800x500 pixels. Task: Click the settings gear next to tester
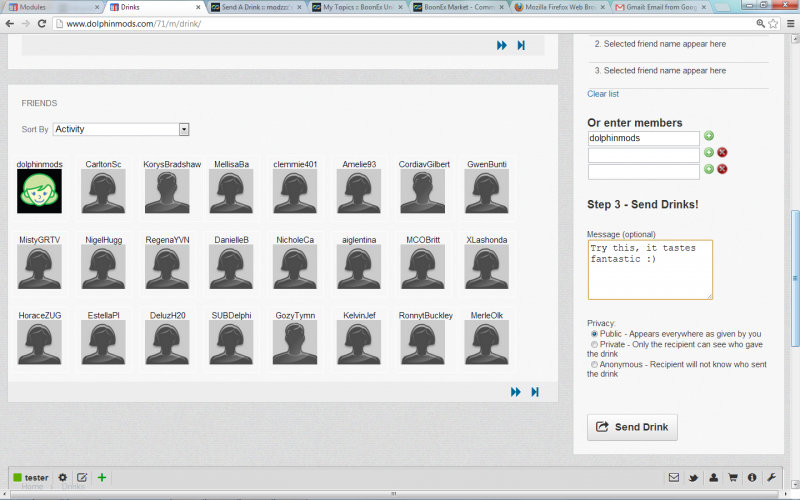[62, 478]
